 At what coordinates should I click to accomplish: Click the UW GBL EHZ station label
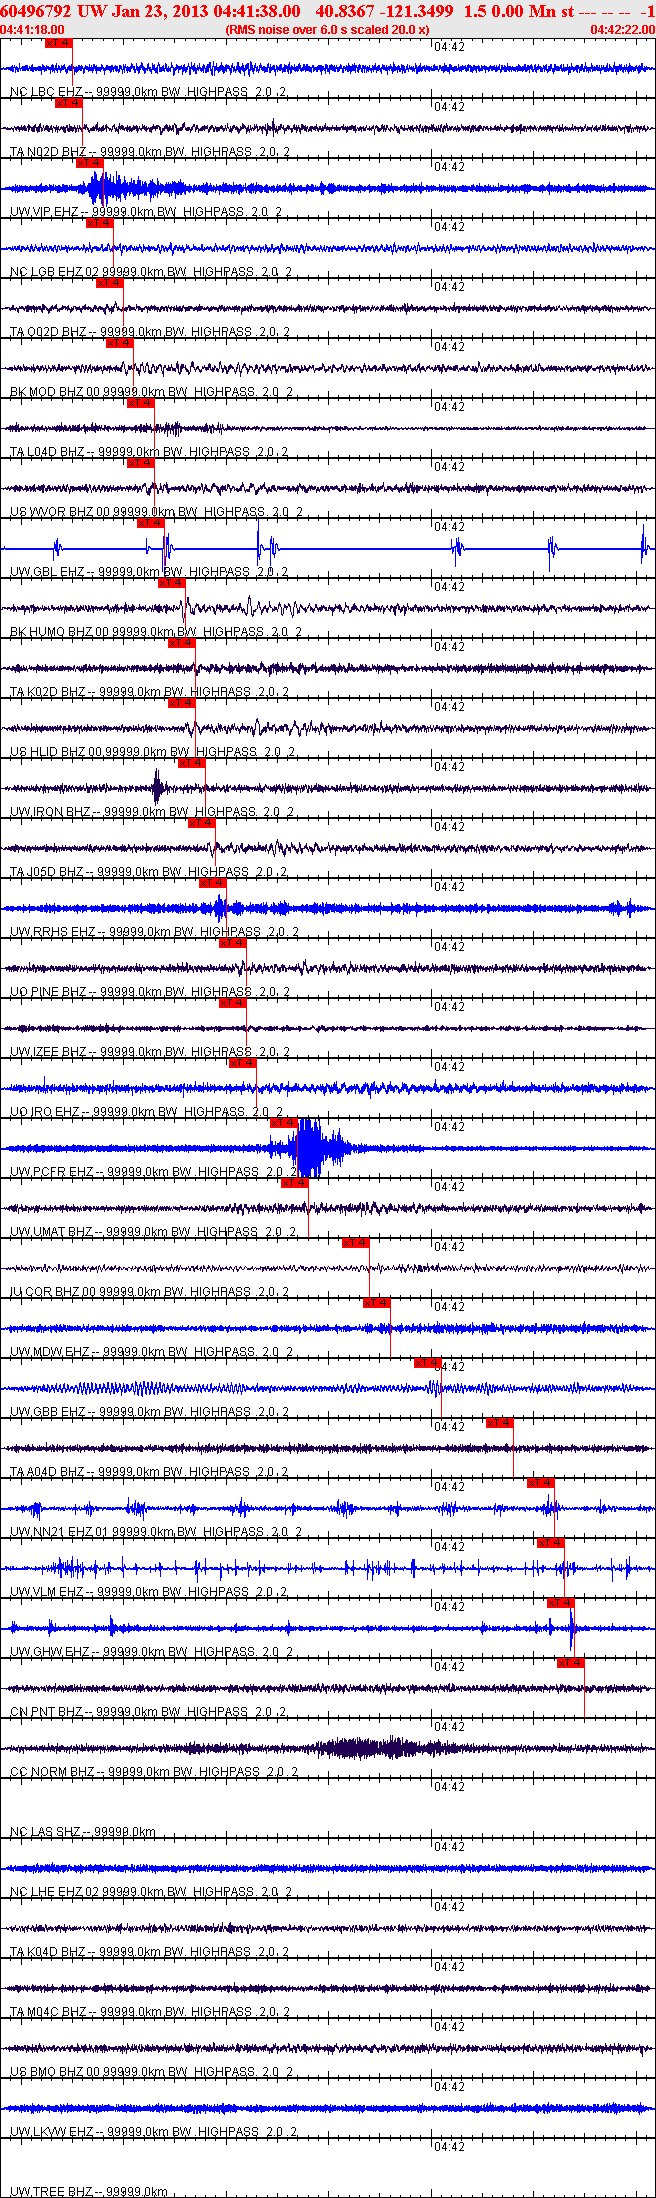(149, 572)
